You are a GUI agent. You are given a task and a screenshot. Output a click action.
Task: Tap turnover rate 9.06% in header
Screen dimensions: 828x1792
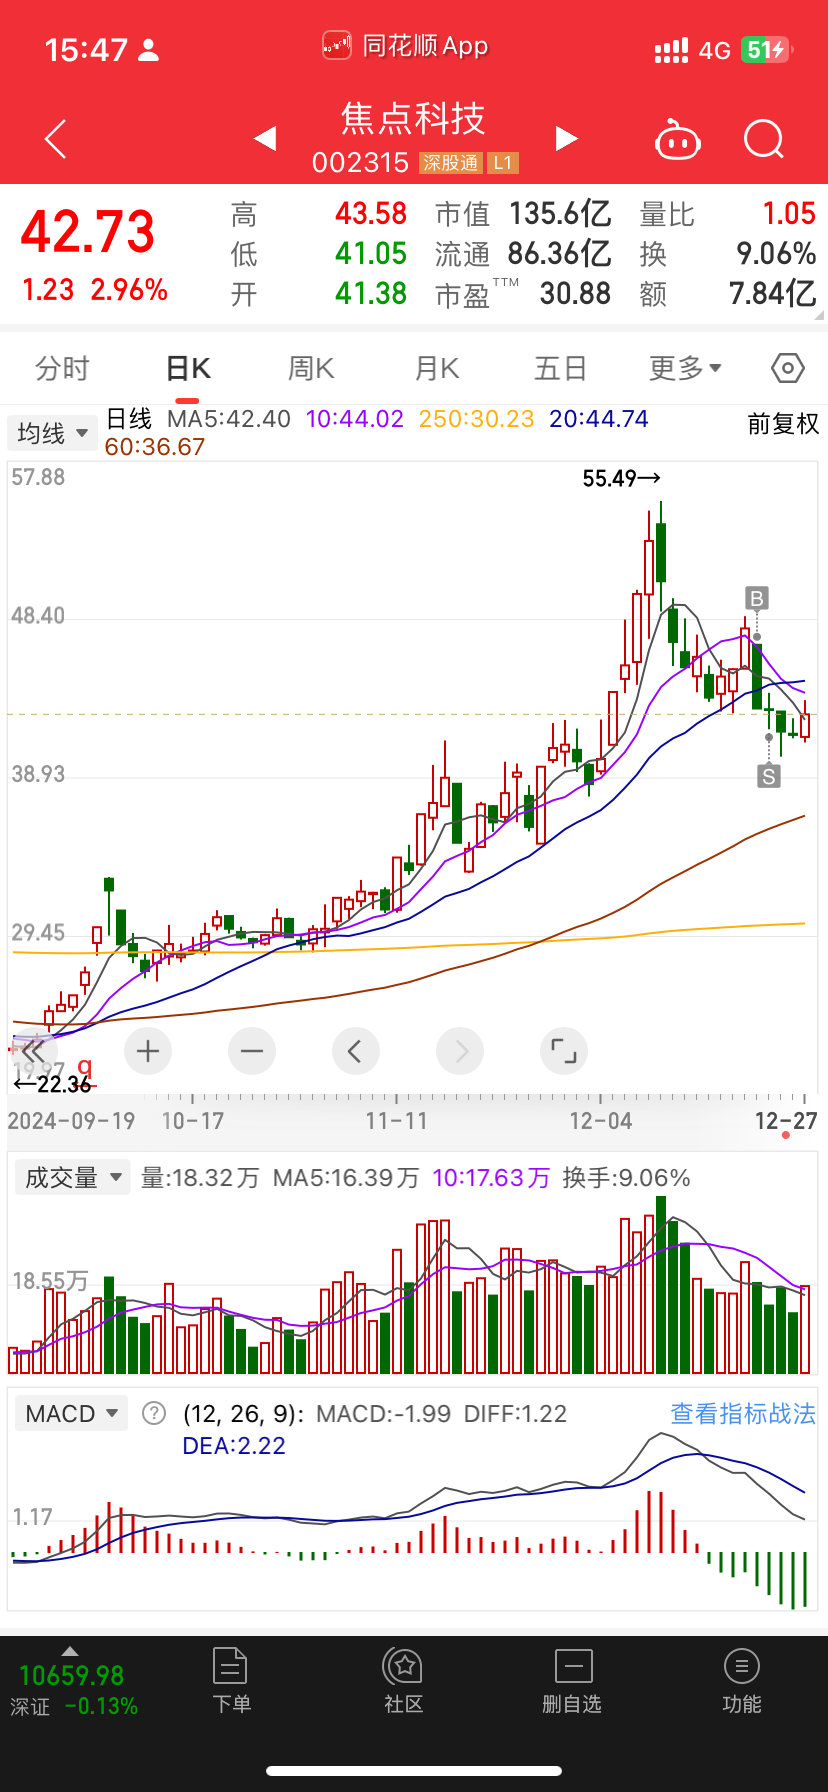pos(776,253)
